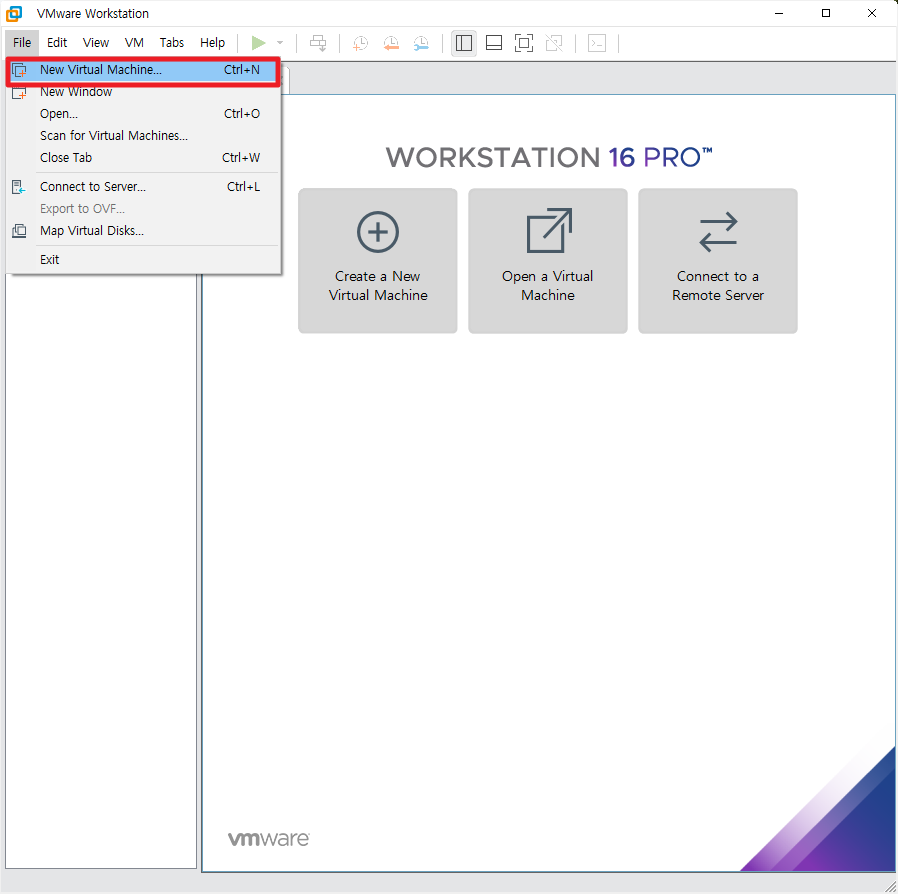Click the window resize grip corner
898x894 pixels.
[x=890, y=886]
